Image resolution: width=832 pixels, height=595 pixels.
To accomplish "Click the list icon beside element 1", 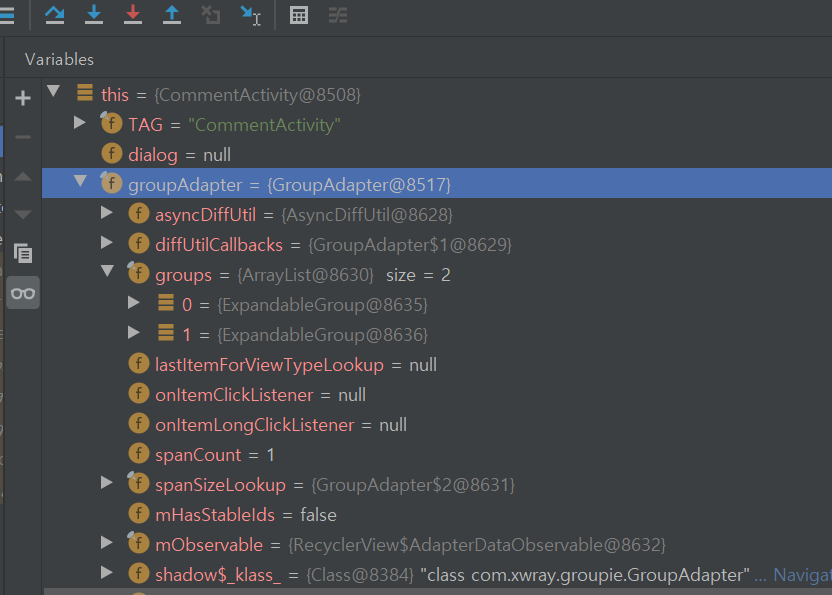I will [x=166, y=332].
